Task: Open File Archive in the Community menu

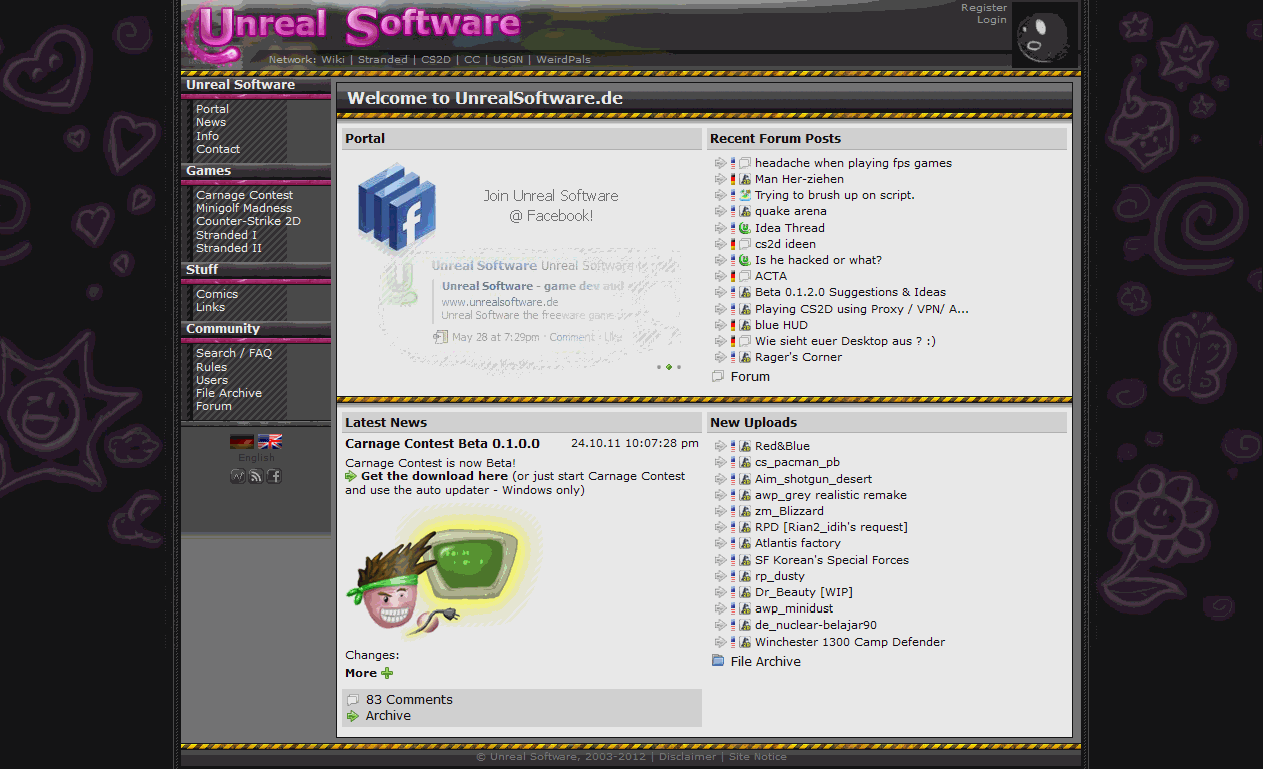Action: (229, 393)
